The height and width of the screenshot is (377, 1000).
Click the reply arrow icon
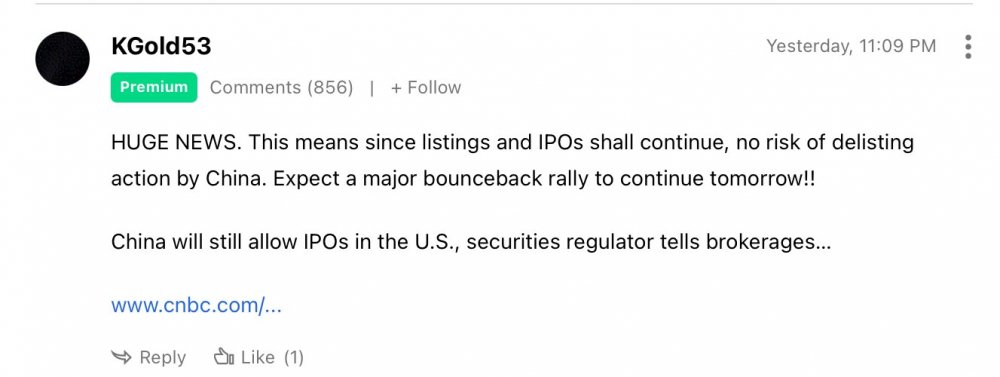pos(121,357)
